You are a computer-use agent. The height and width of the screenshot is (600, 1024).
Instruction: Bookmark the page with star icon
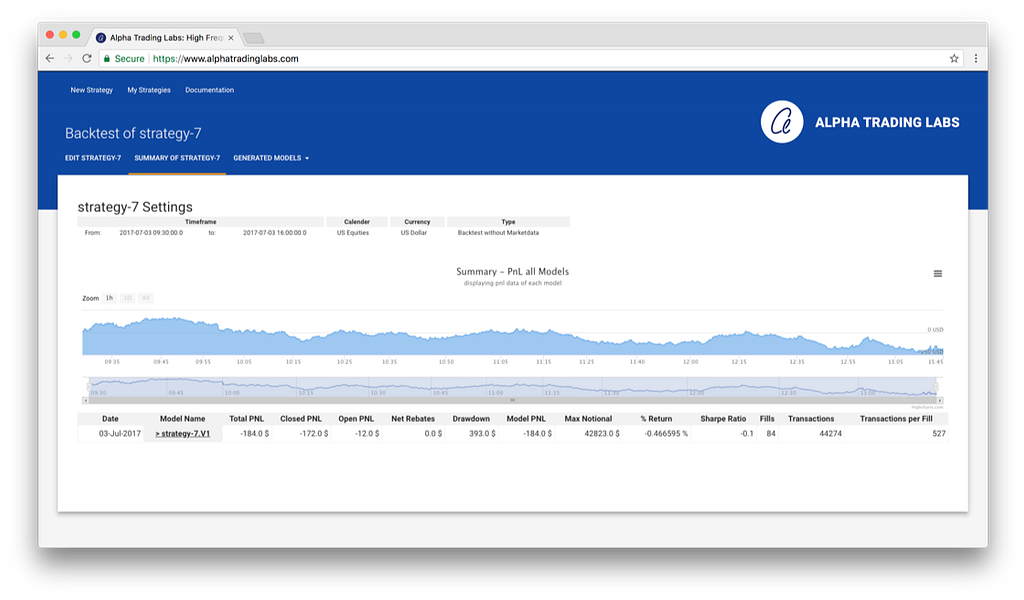pyautogui.click(x=954, y=58)
